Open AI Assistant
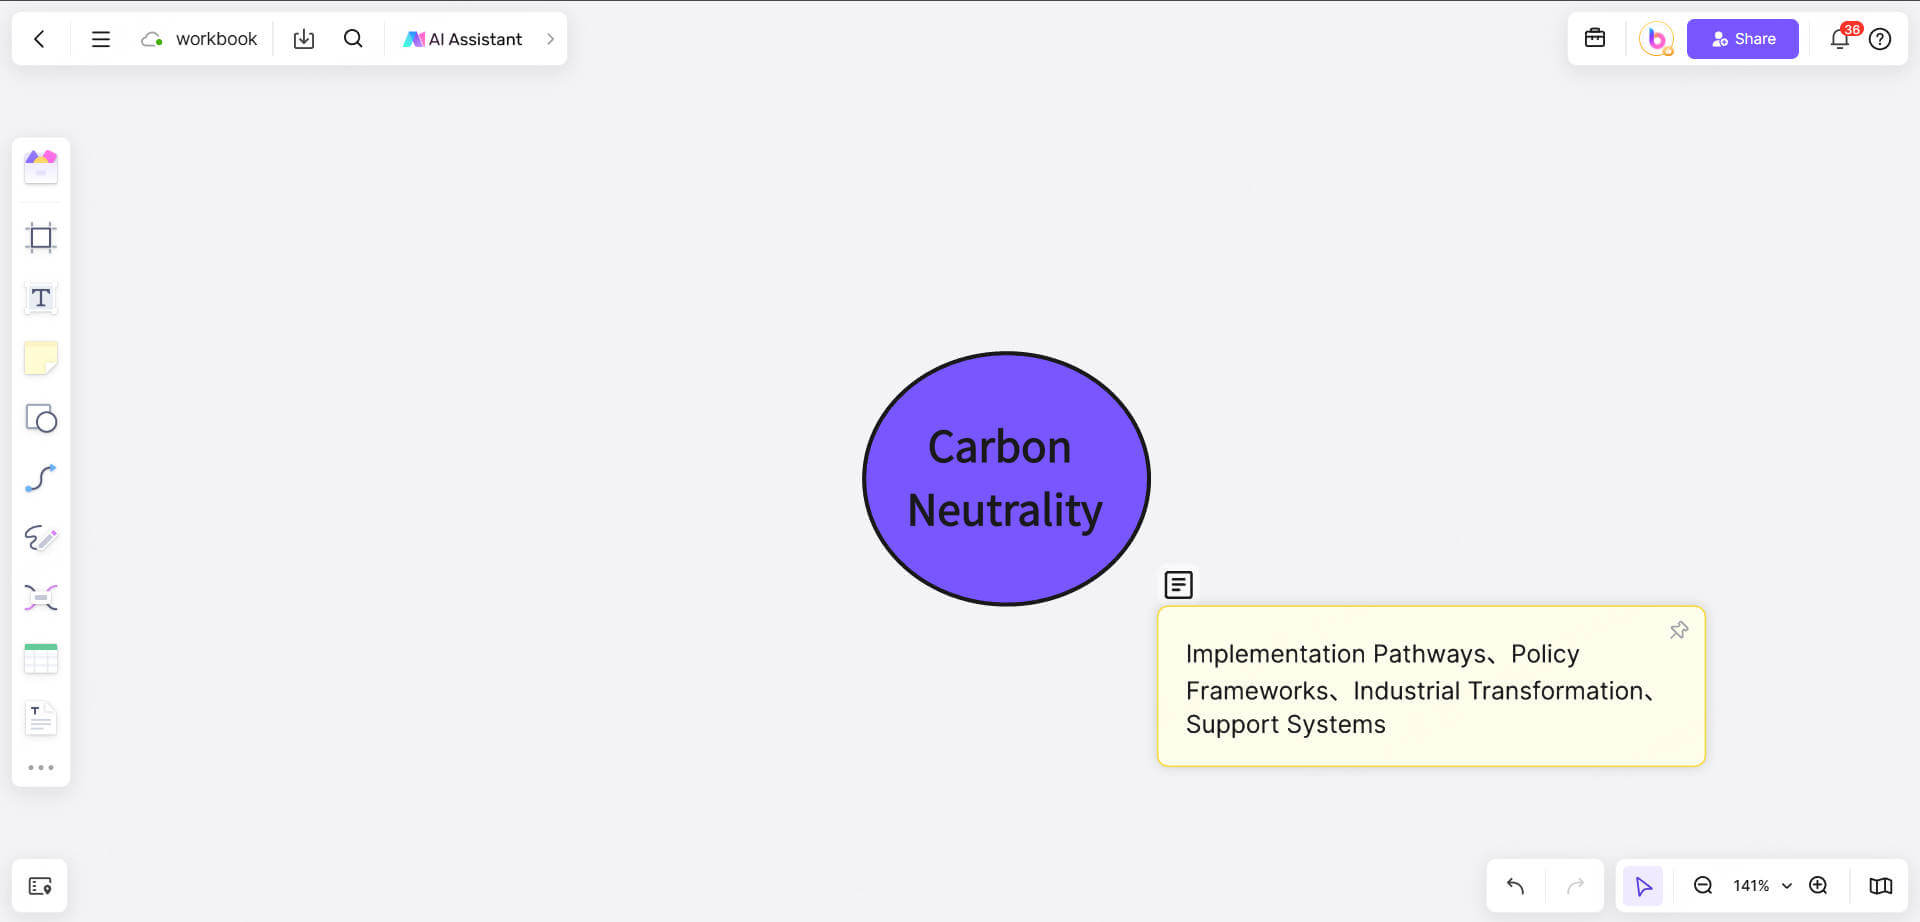Image resolution: width=1920 pixels, height=922 pixels. tap(463, 39)
